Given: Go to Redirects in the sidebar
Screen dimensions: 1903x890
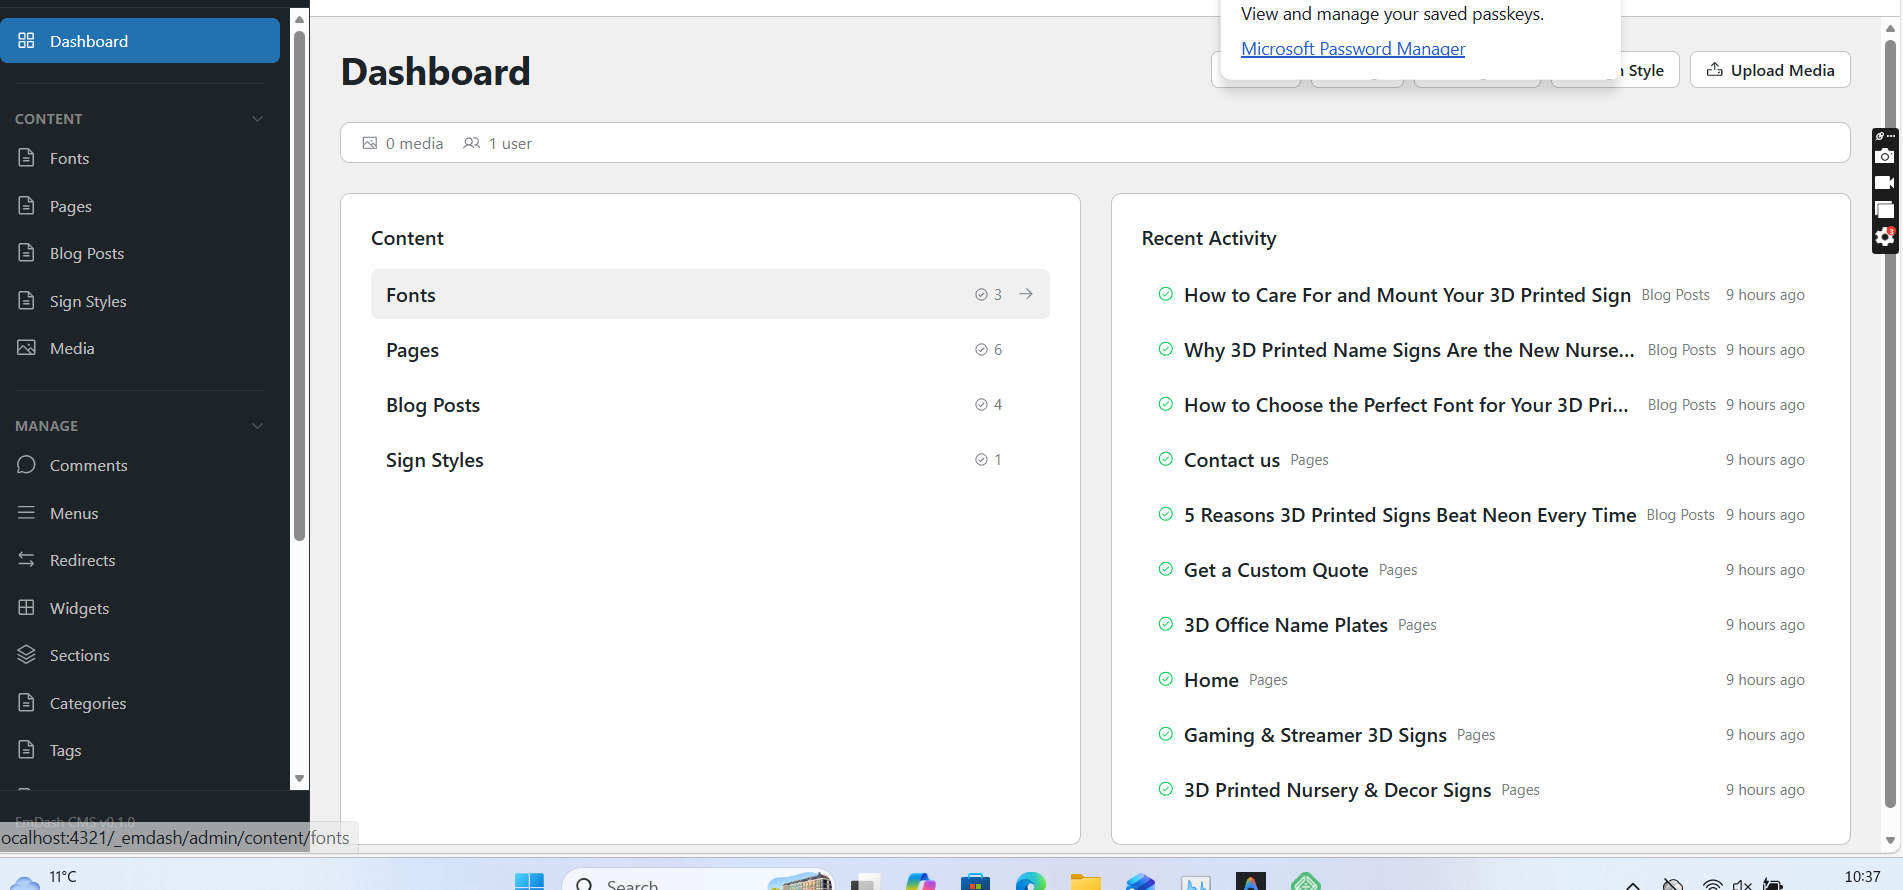Looking at the screenshot, I should pos(82,560).
